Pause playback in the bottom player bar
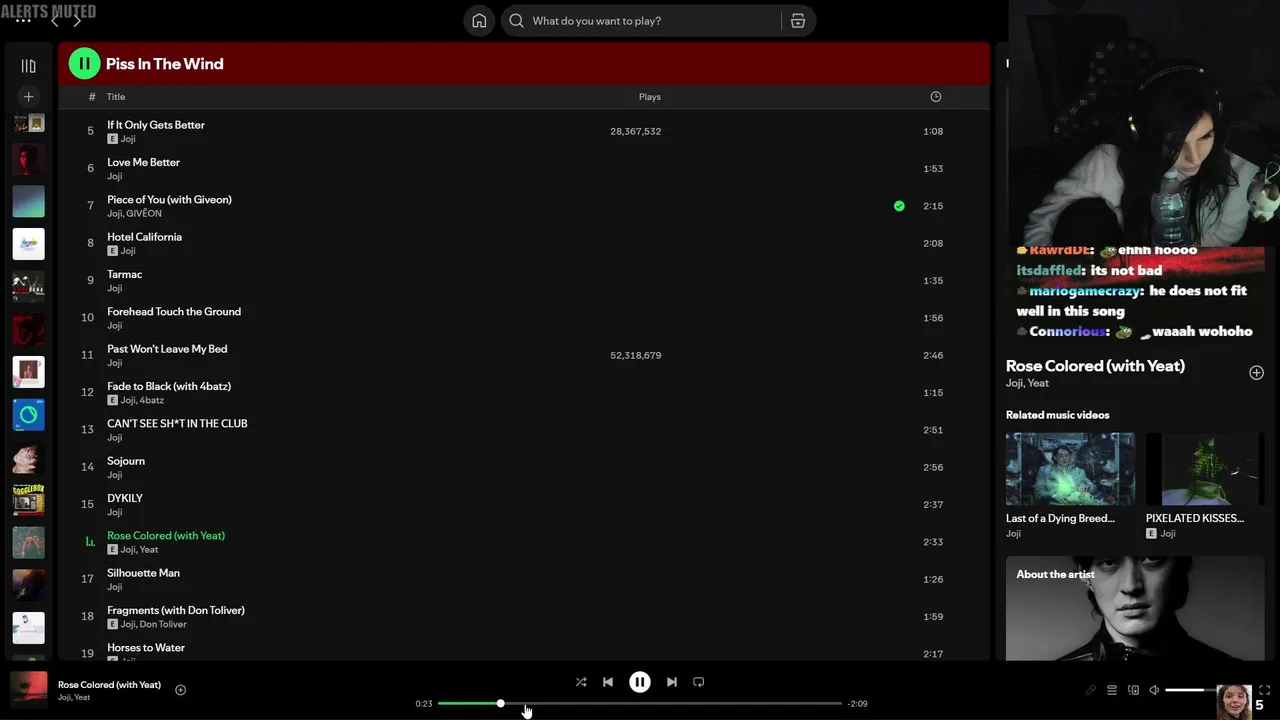This screenshot has height=720, width=1280. click(x=640, y=682)
